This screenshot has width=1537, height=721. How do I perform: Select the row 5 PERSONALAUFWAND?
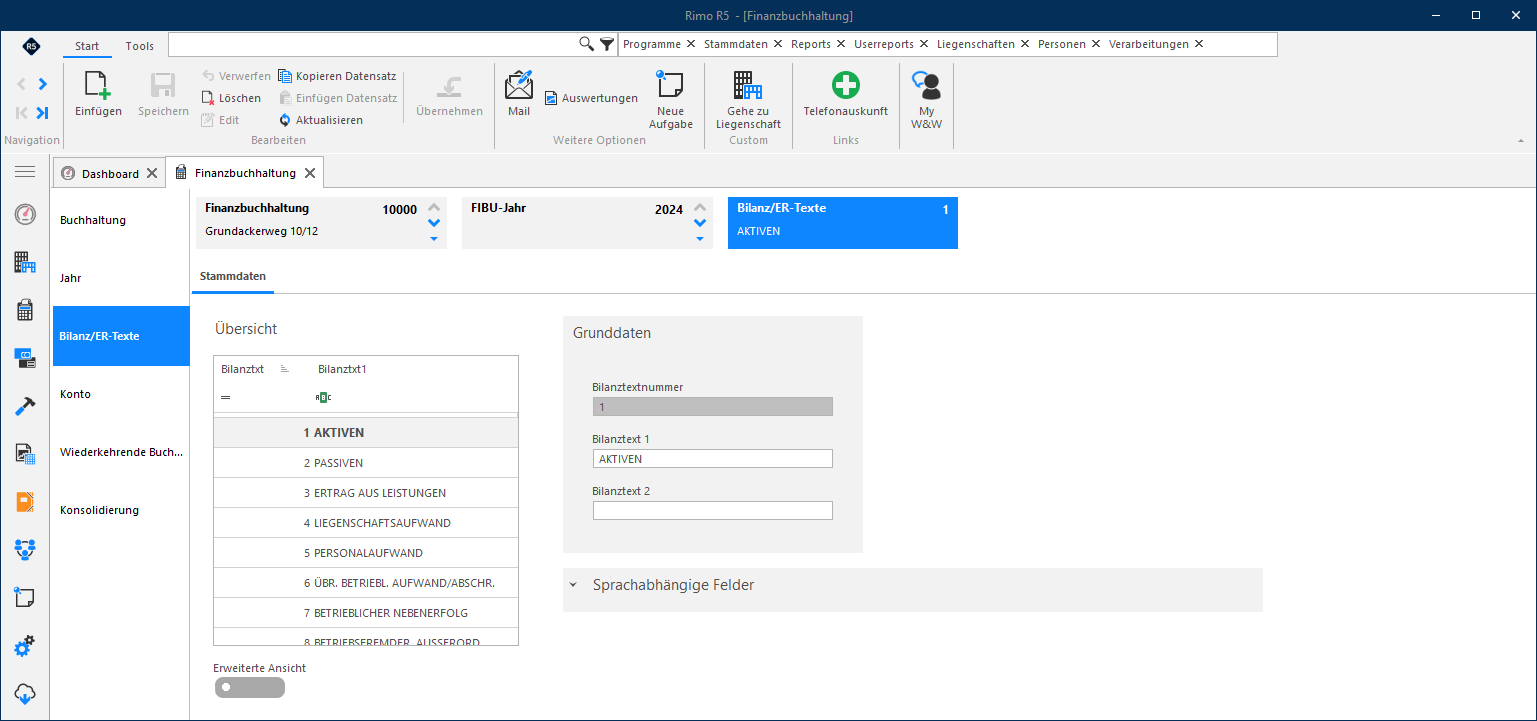pos(366,553)
